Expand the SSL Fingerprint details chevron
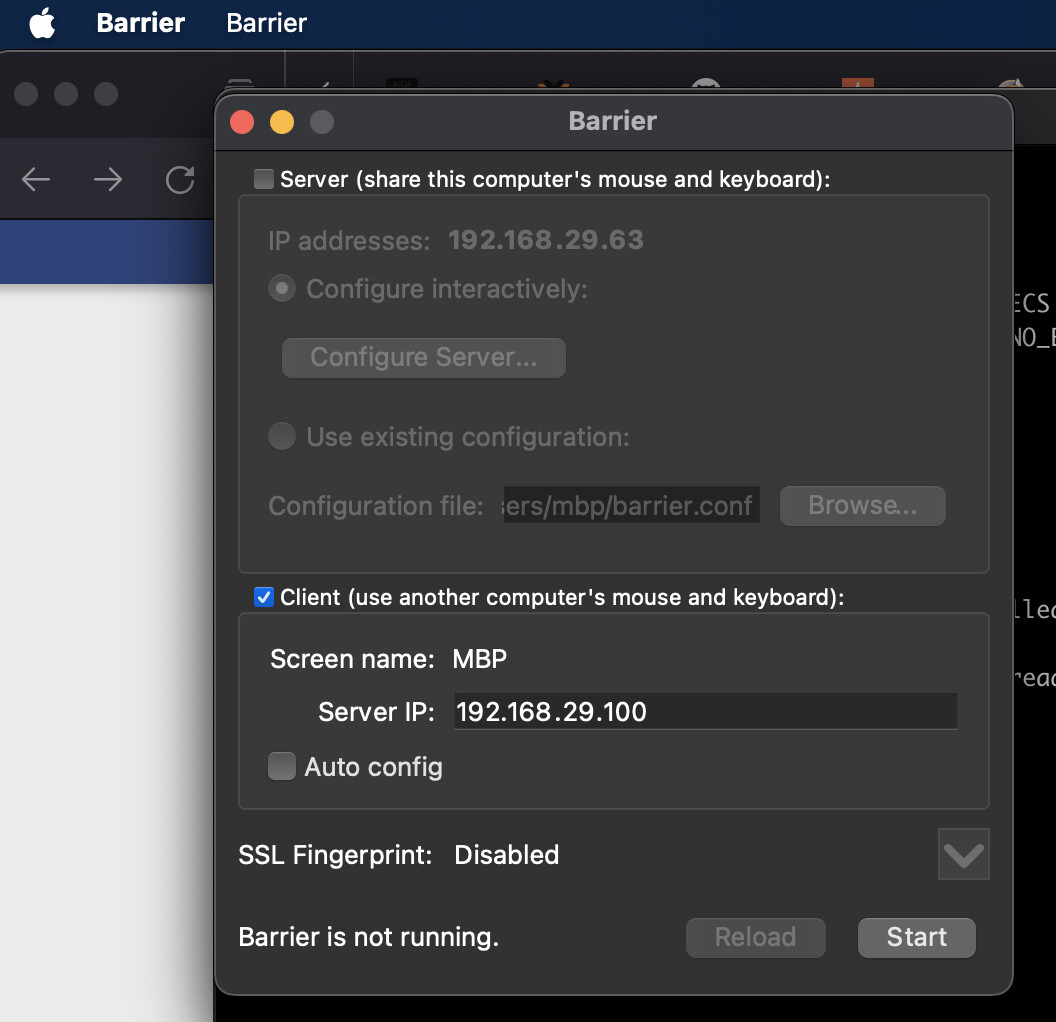This screenshot has height=1022, width=1056. pyautogui.click(x=963, y=853)
